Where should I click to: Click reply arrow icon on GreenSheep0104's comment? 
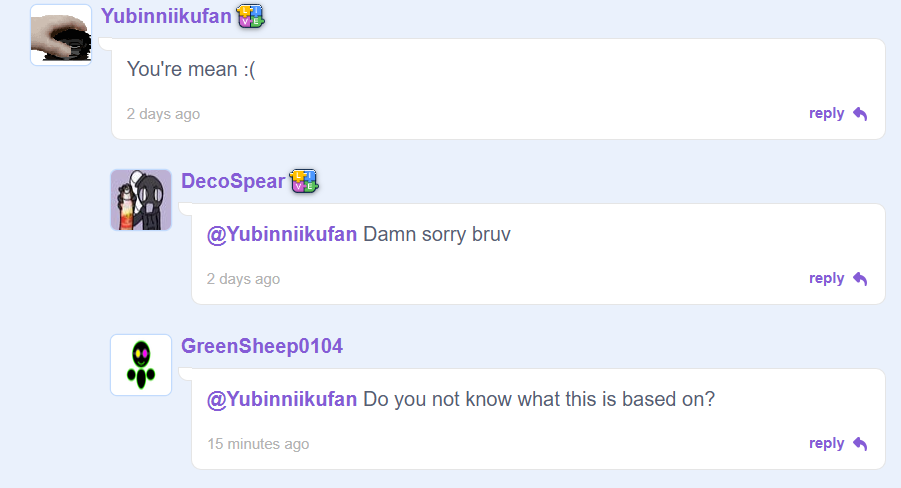pyautogui.click(x=860, y=444)
